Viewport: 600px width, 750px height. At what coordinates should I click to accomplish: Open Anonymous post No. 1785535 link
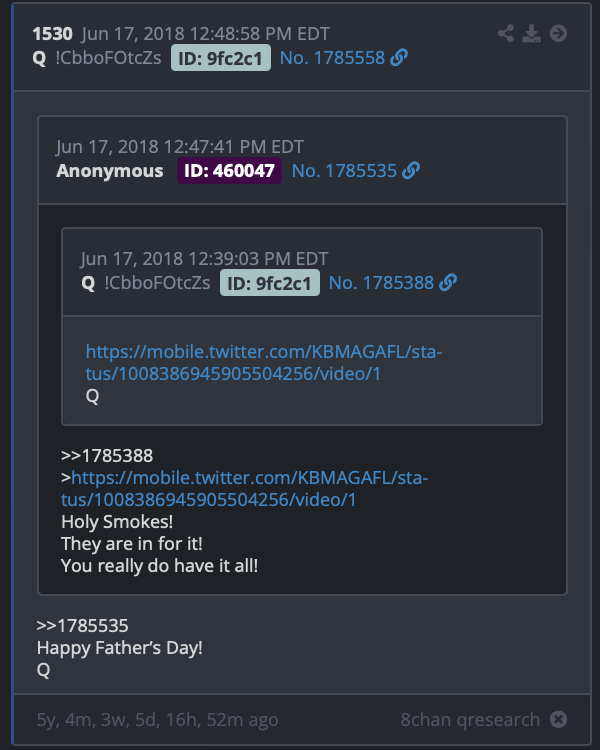(x=344, y=171)
